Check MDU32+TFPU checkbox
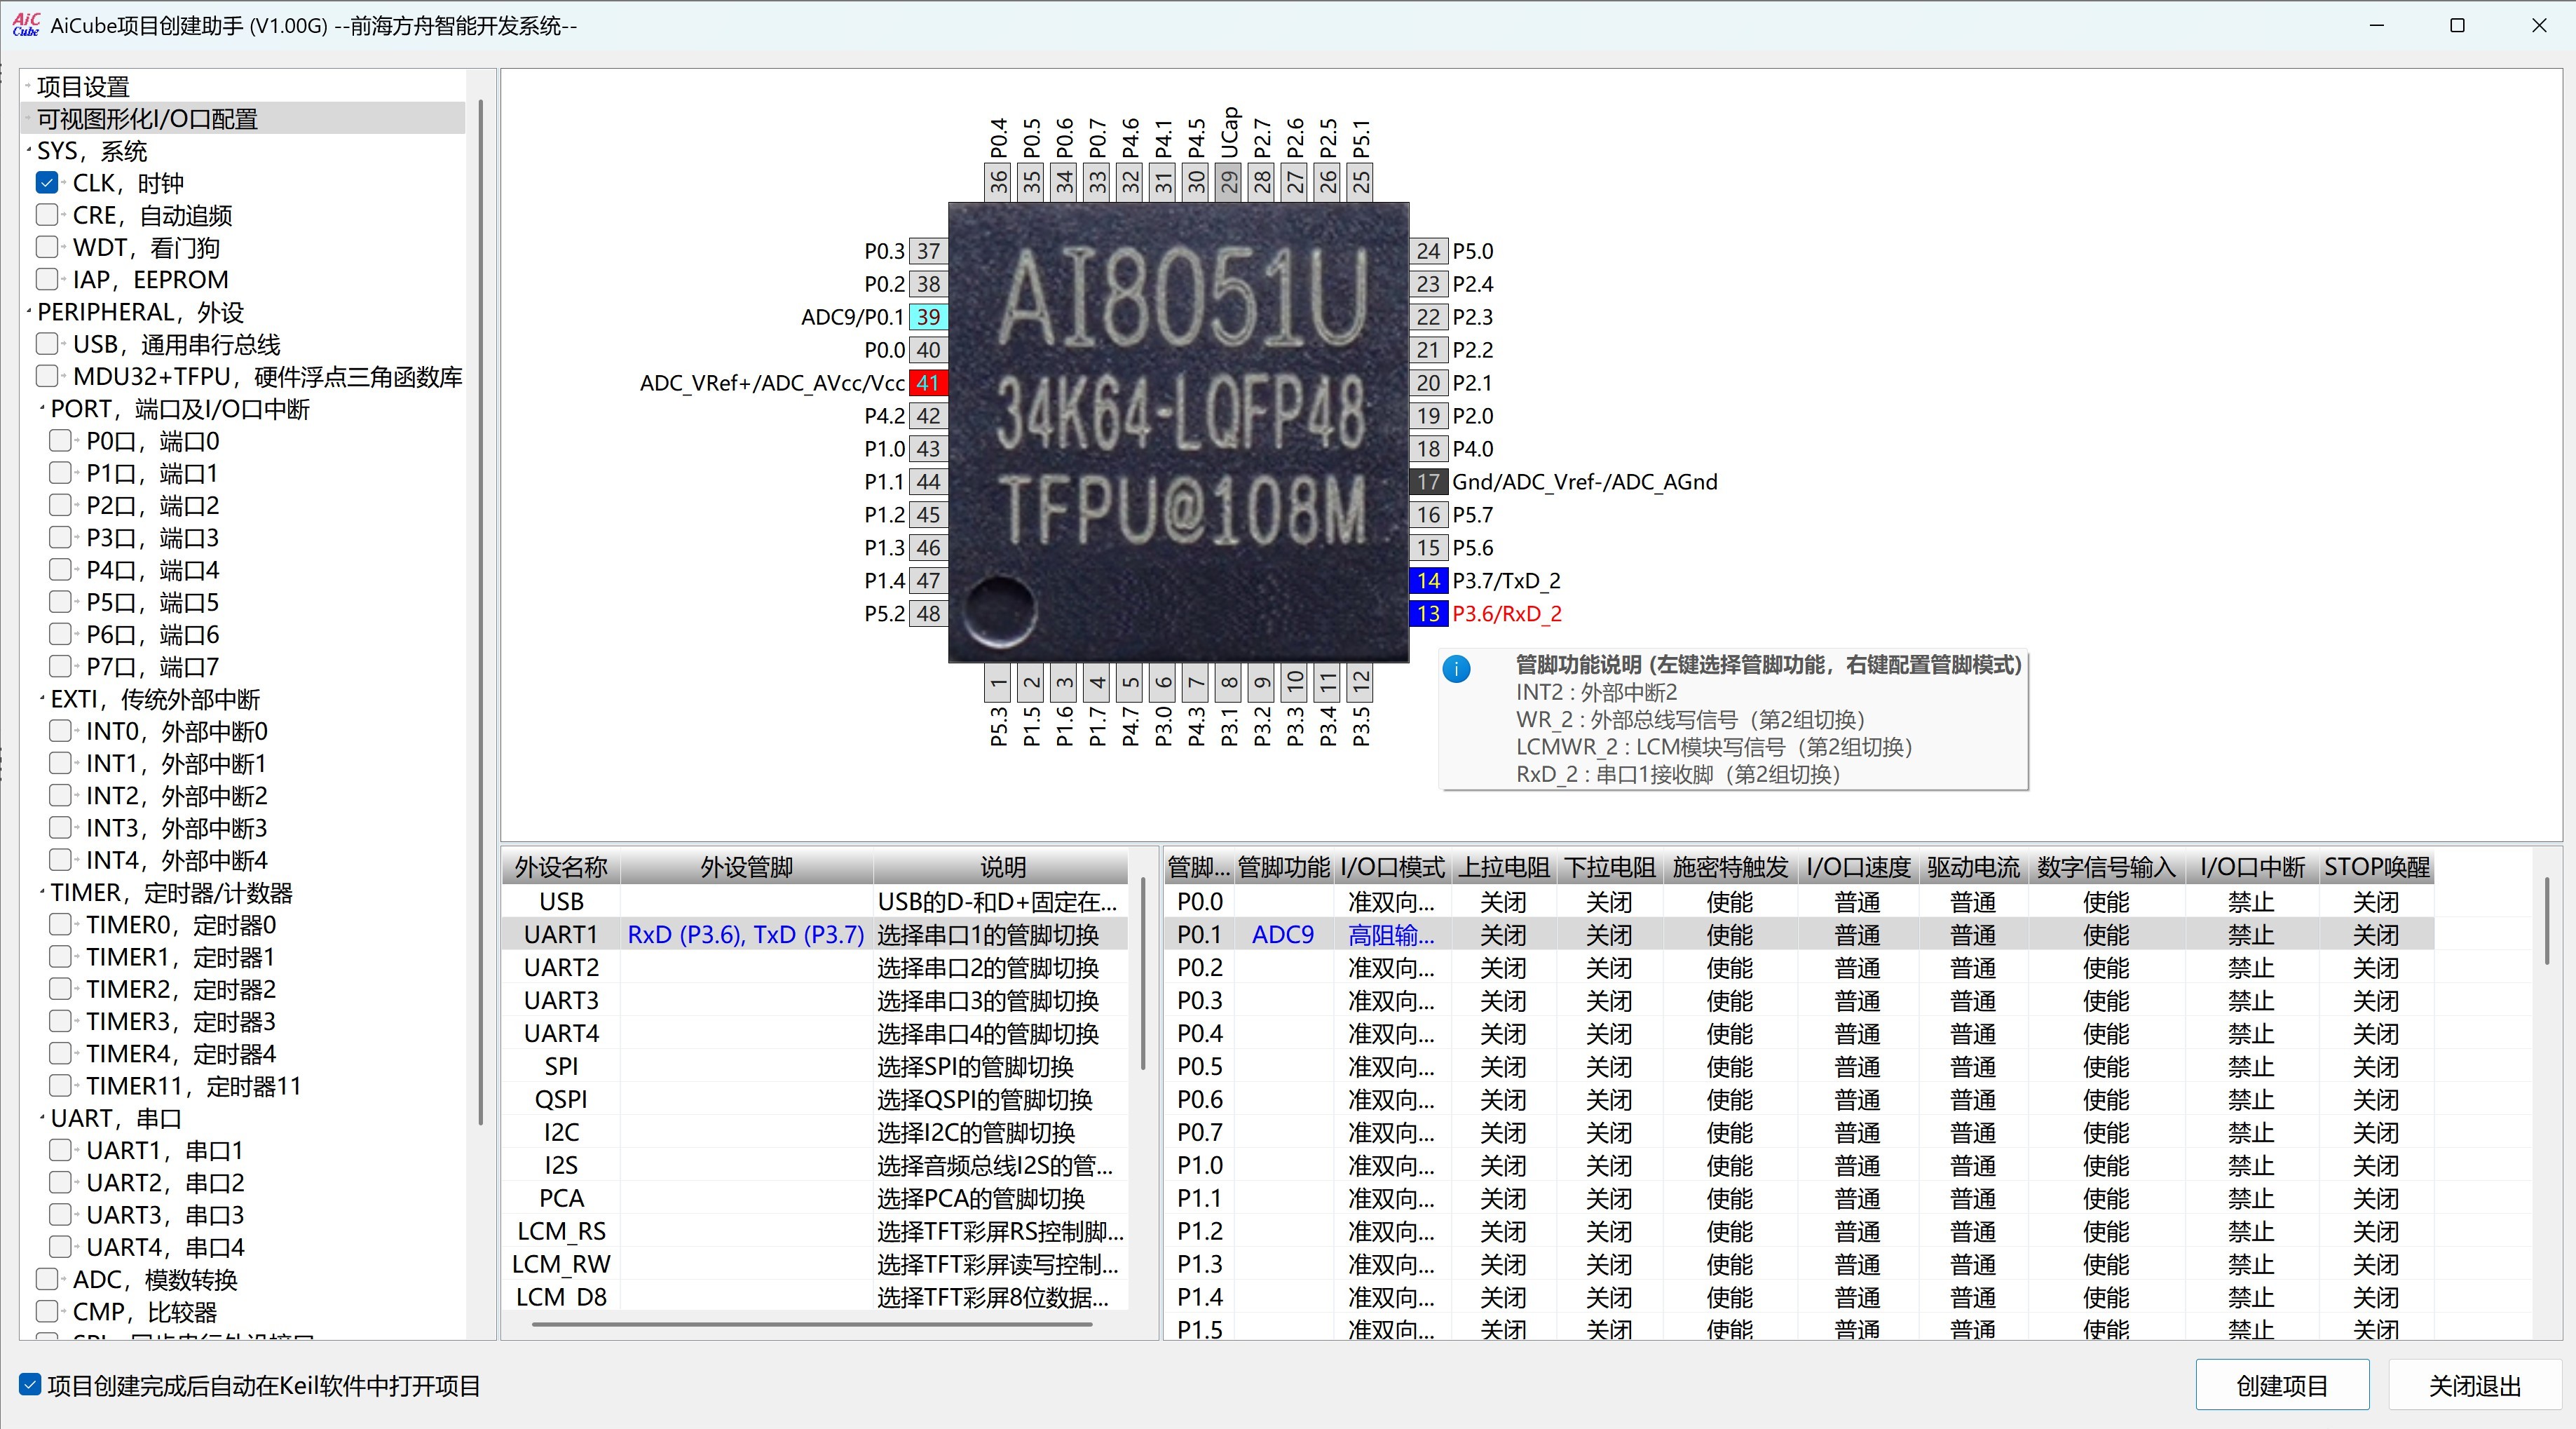The width and height of the screenshot is (2576, 1429). (47, 376)
